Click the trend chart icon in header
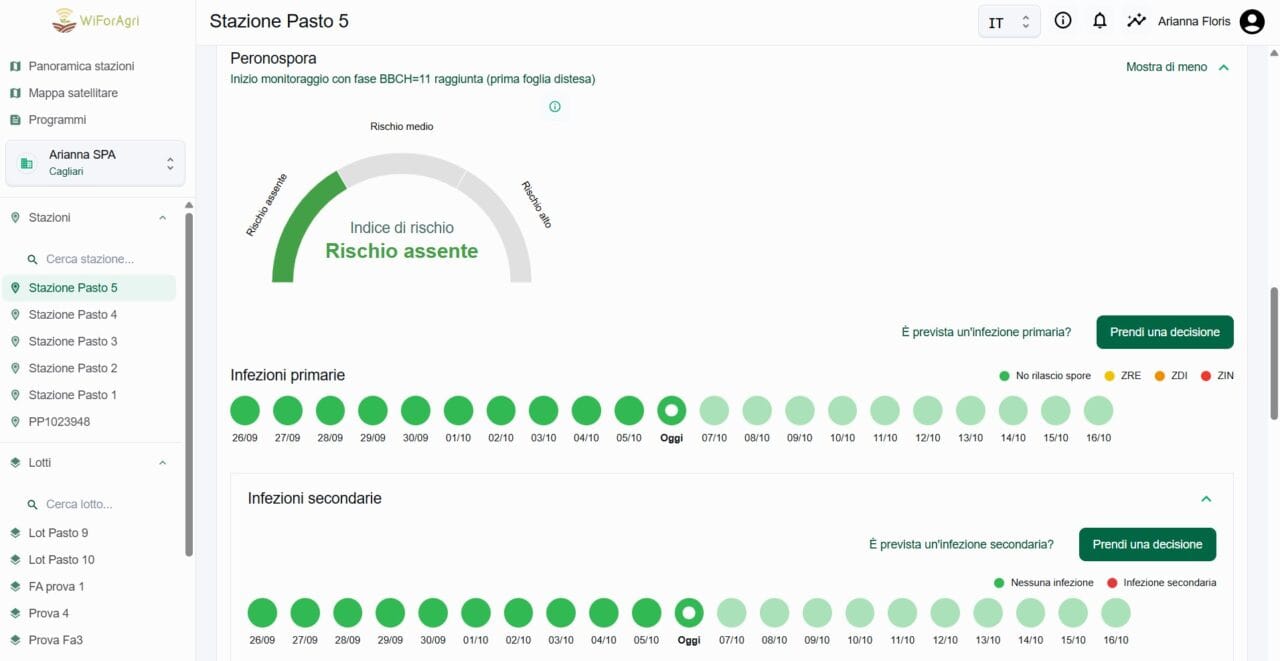The height and width of the screenshot is (661, 1280). tap(1136, 21)
